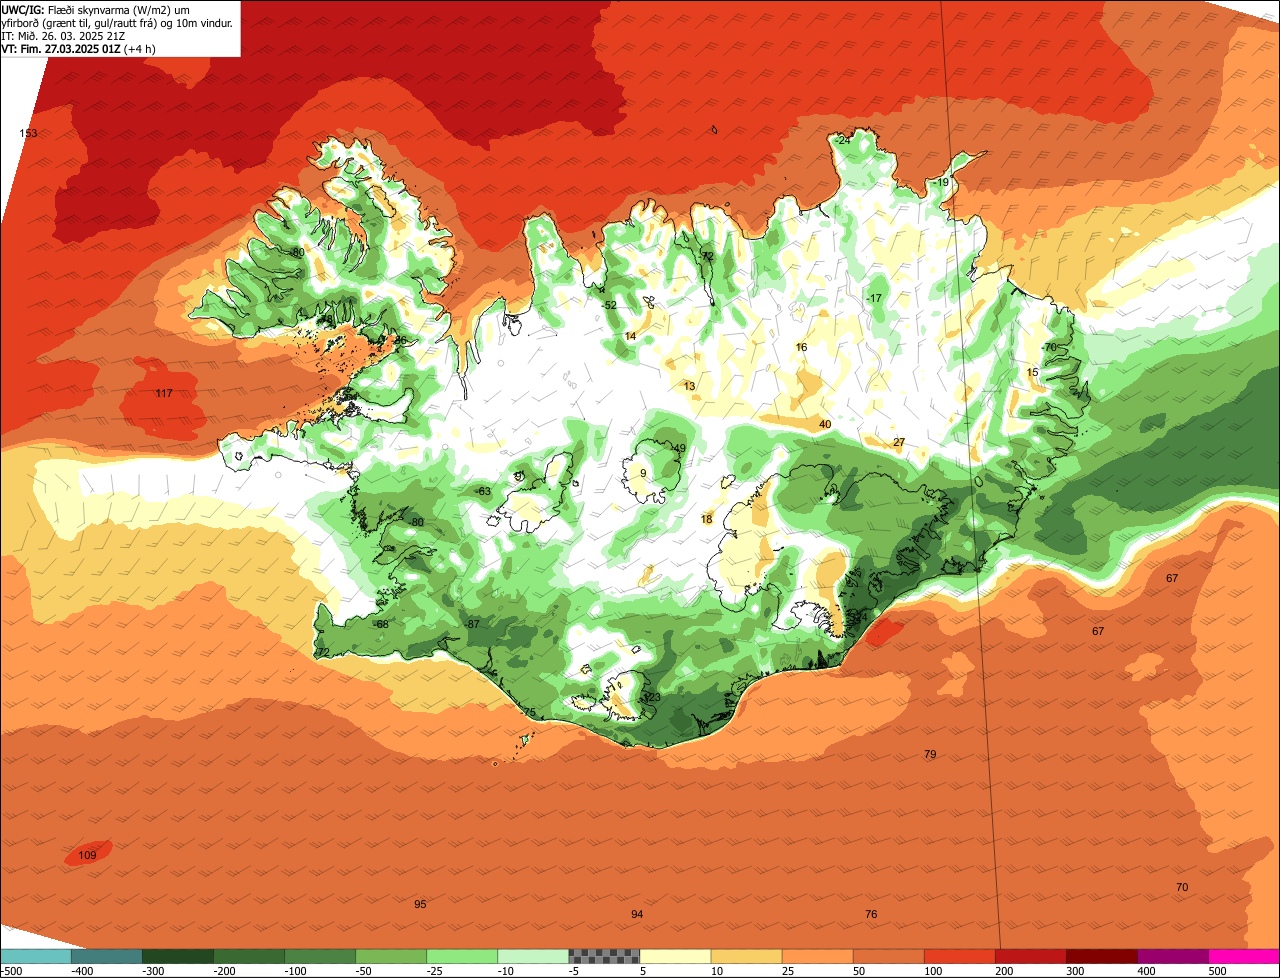Click the -52 value in north Iceland

tap(609, 305)
